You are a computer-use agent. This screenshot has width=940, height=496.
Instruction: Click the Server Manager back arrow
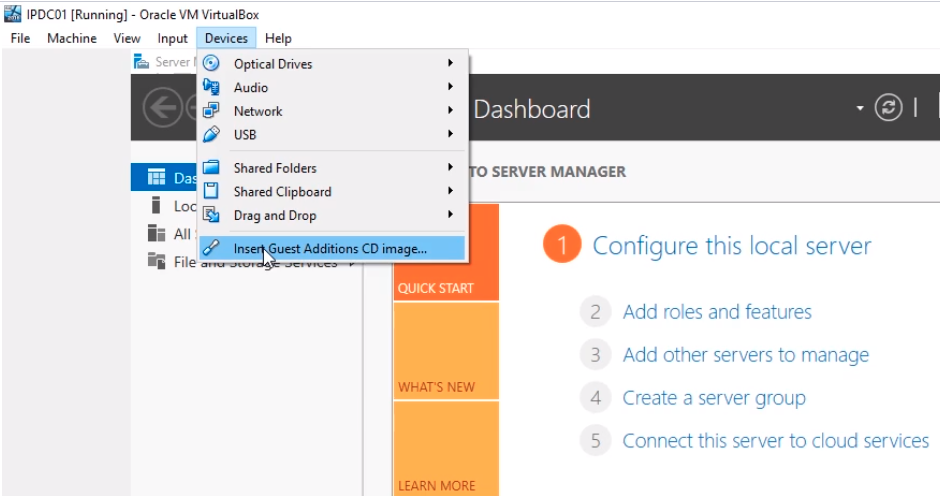[x=162, y=108]
